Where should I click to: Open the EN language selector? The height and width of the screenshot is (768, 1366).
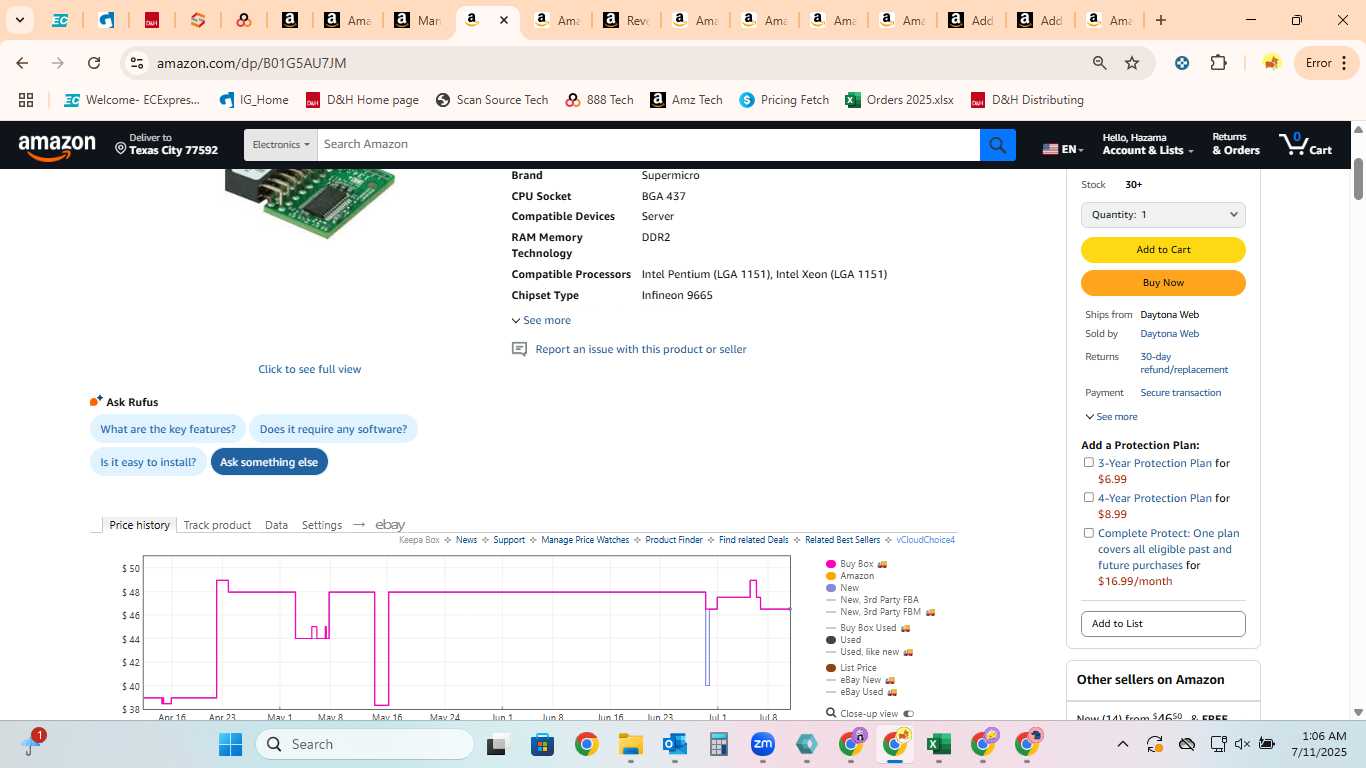tap(1063, 149)
